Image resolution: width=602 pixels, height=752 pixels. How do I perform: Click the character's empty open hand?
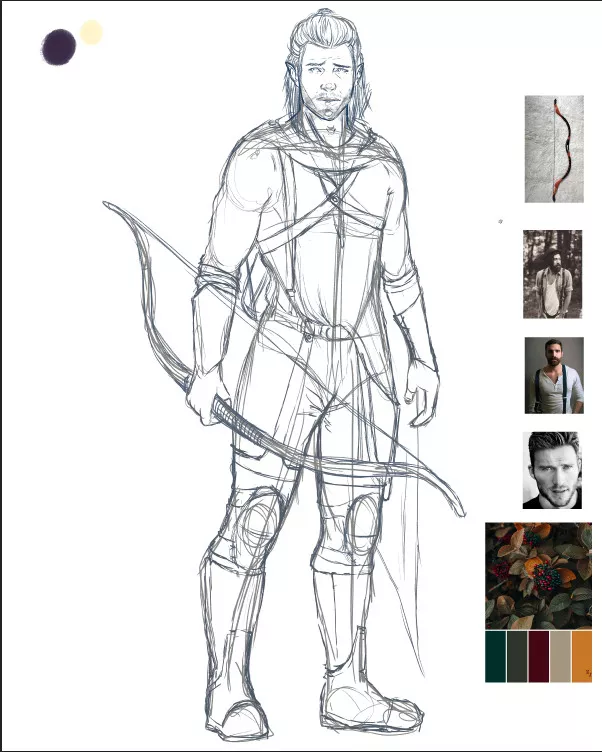tap(424, 390)
